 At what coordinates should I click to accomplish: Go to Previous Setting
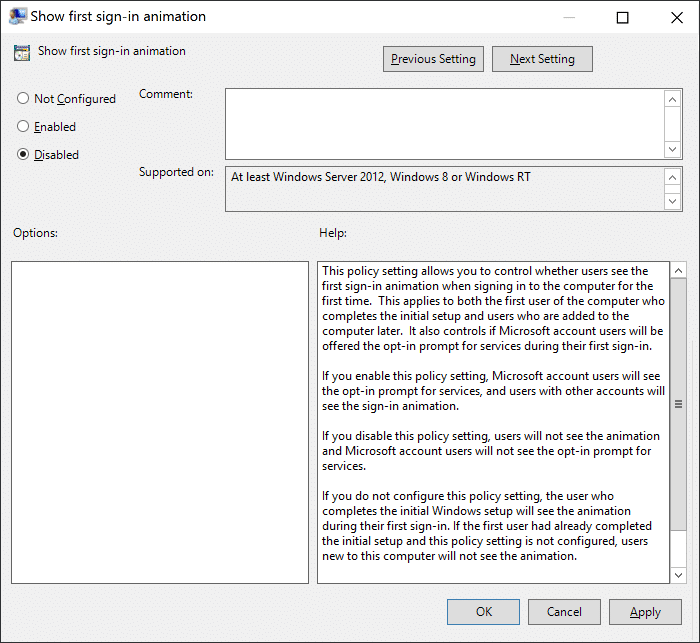(x=433, y=59)
